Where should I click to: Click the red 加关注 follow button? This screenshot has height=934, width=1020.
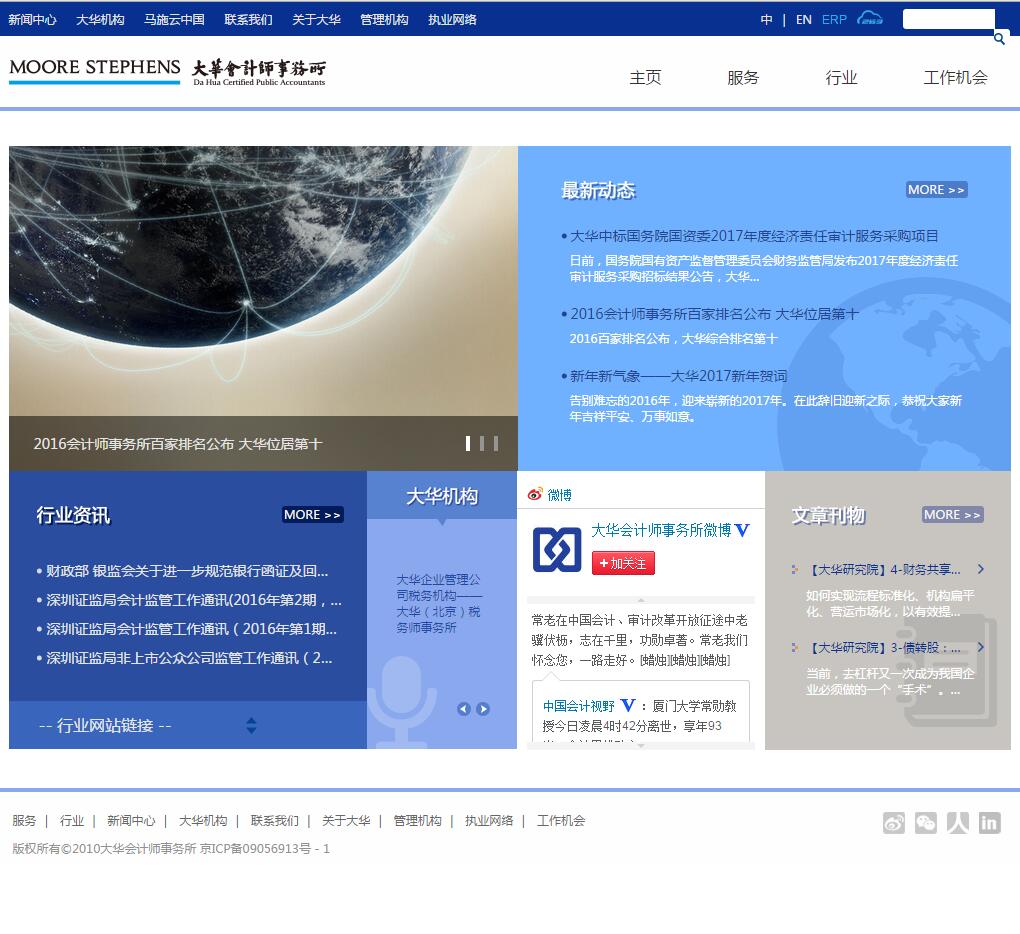click(623, 563)
